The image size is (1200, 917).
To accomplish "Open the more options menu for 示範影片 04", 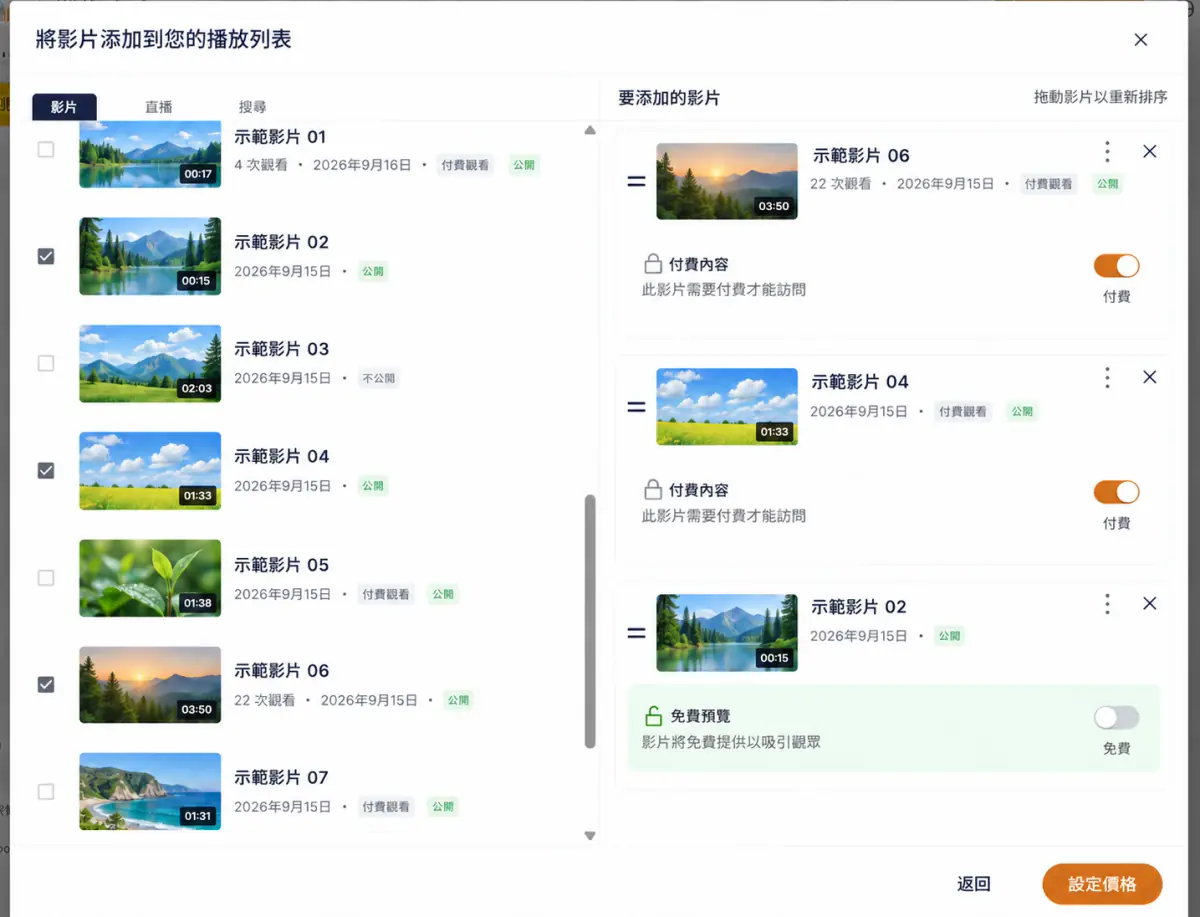I will point(1107,378).
